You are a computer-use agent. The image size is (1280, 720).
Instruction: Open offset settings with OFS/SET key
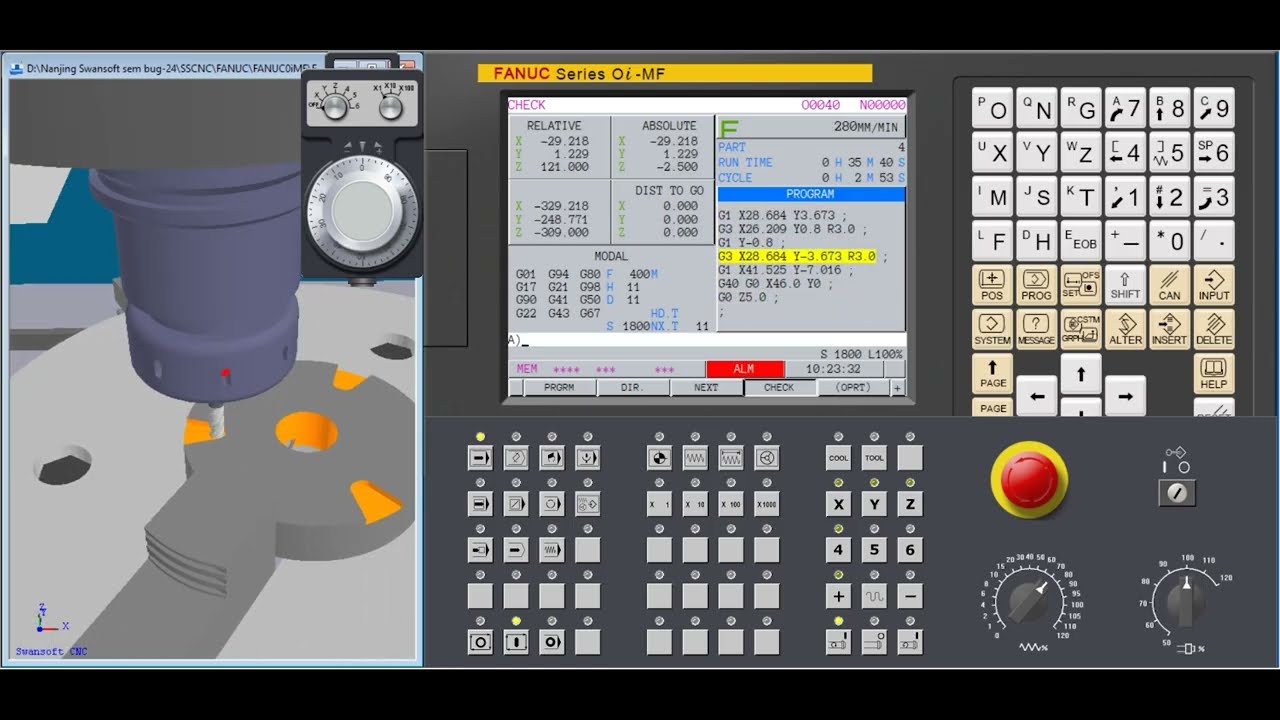1081,285
